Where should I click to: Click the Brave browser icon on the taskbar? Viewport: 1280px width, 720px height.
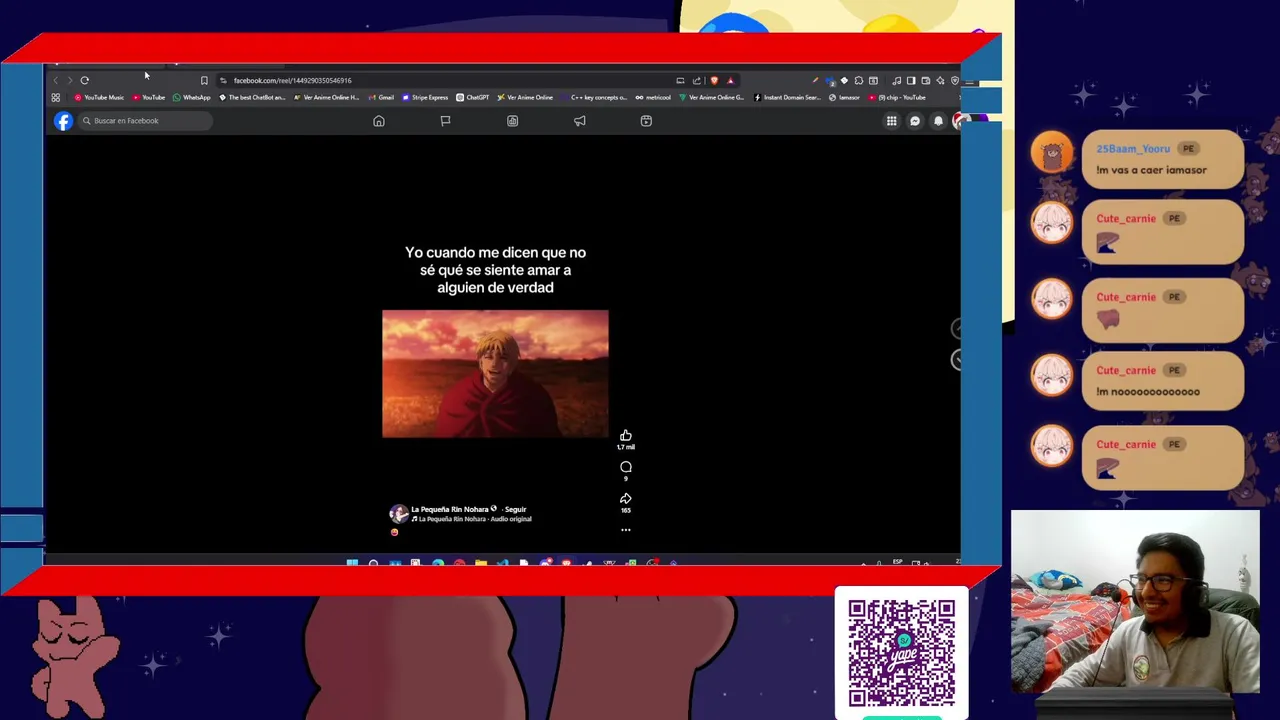pyautogui.click(x=566, y=563)
